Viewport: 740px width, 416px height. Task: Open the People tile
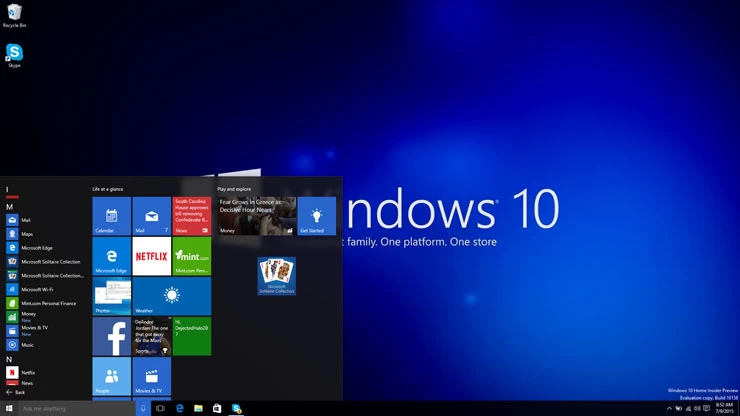point(111,376)
